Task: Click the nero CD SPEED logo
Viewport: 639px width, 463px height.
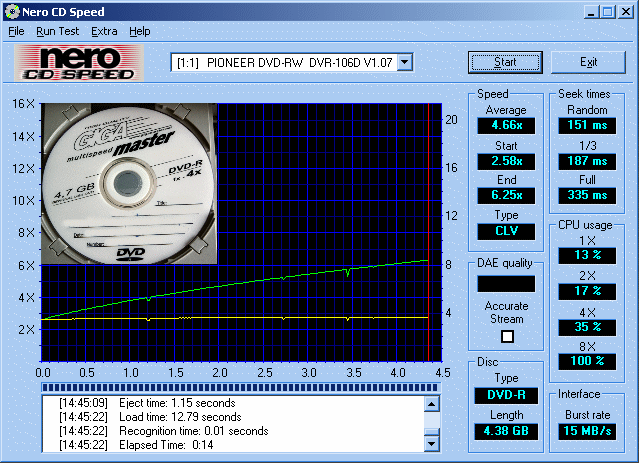Action: (x=79, y=62)
